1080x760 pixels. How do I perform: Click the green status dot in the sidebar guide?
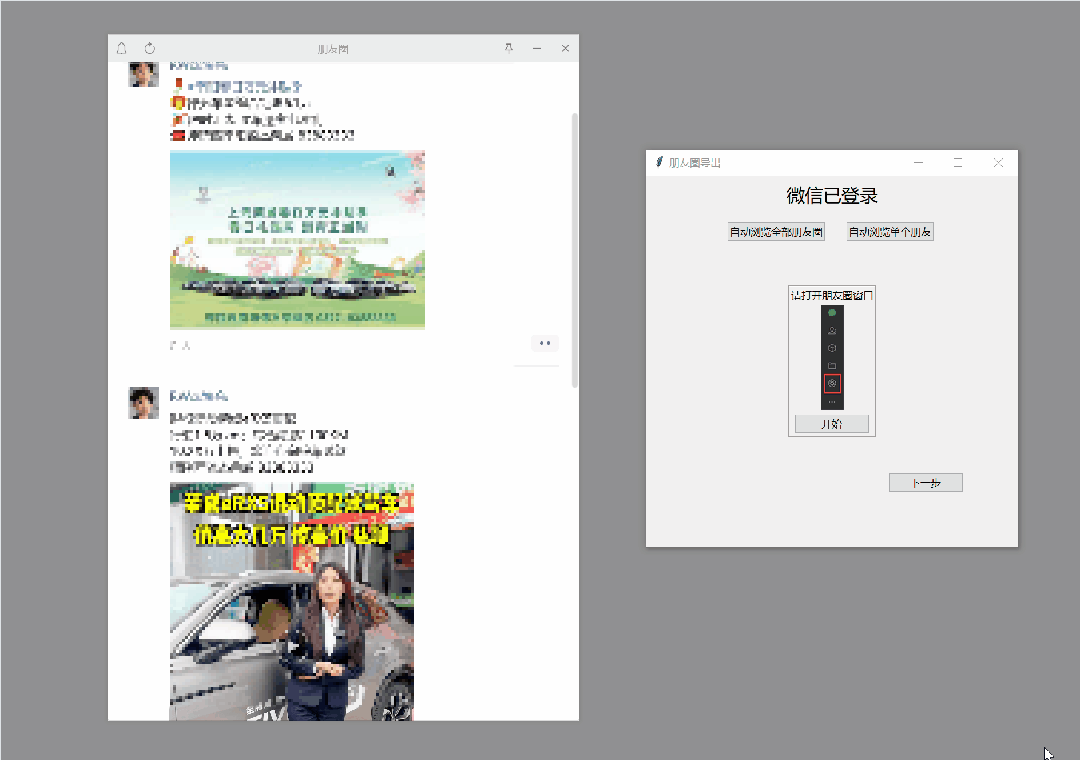click(832, 312)
